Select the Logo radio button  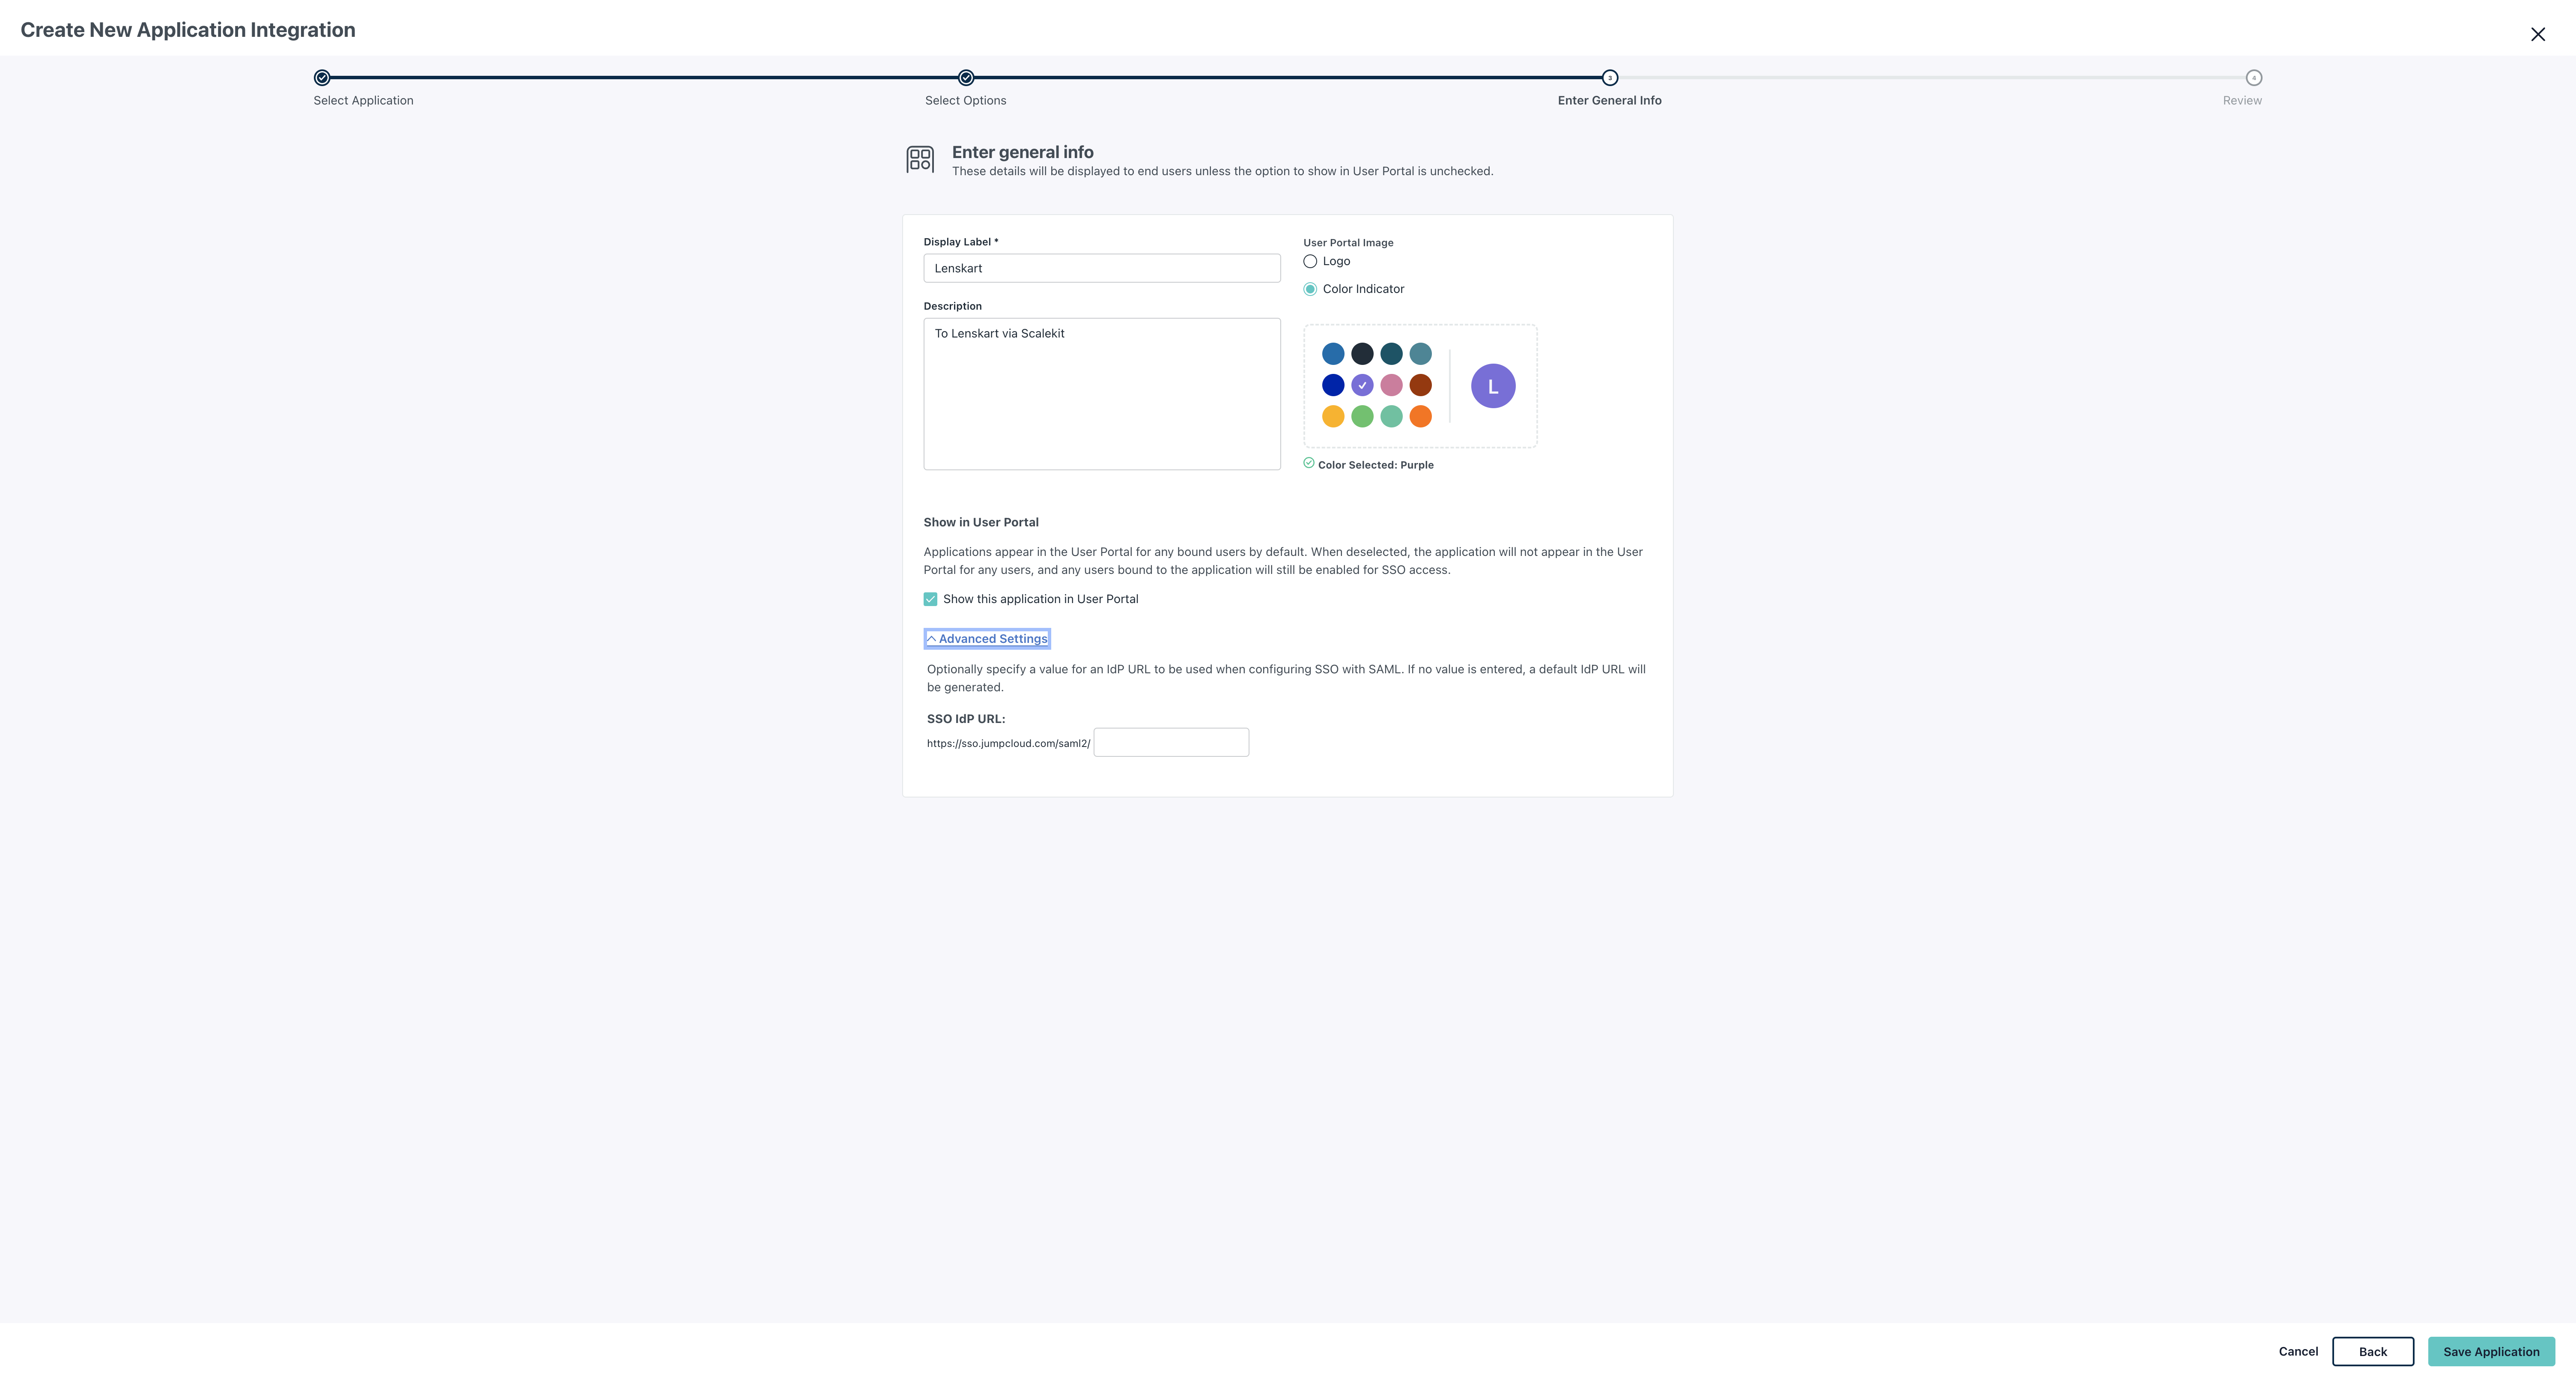pos(1309,261)
